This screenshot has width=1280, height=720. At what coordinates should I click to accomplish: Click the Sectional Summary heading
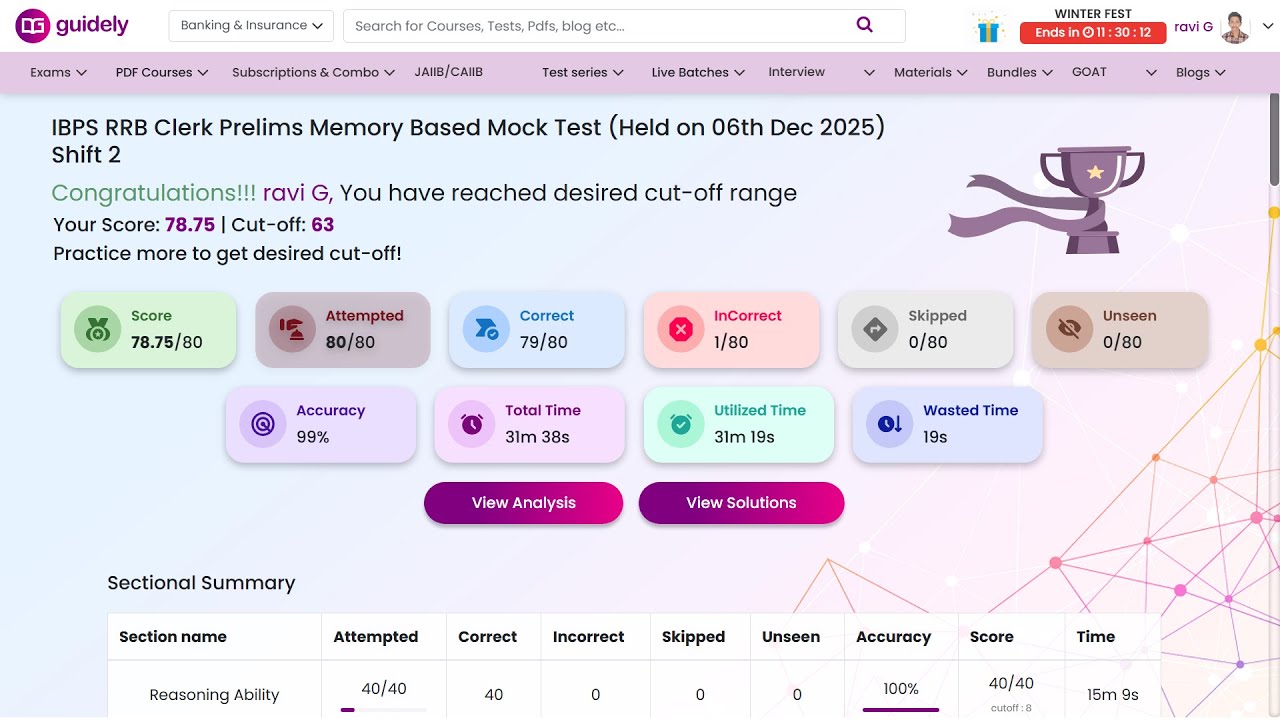point(201,583)
